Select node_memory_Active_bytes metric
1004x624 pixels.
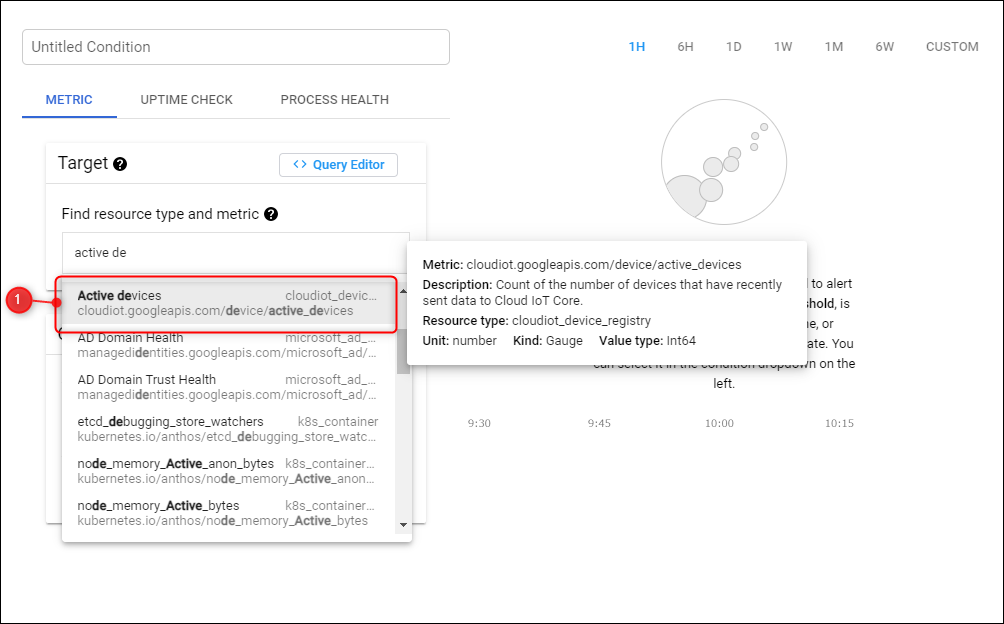tap(226, 513)
